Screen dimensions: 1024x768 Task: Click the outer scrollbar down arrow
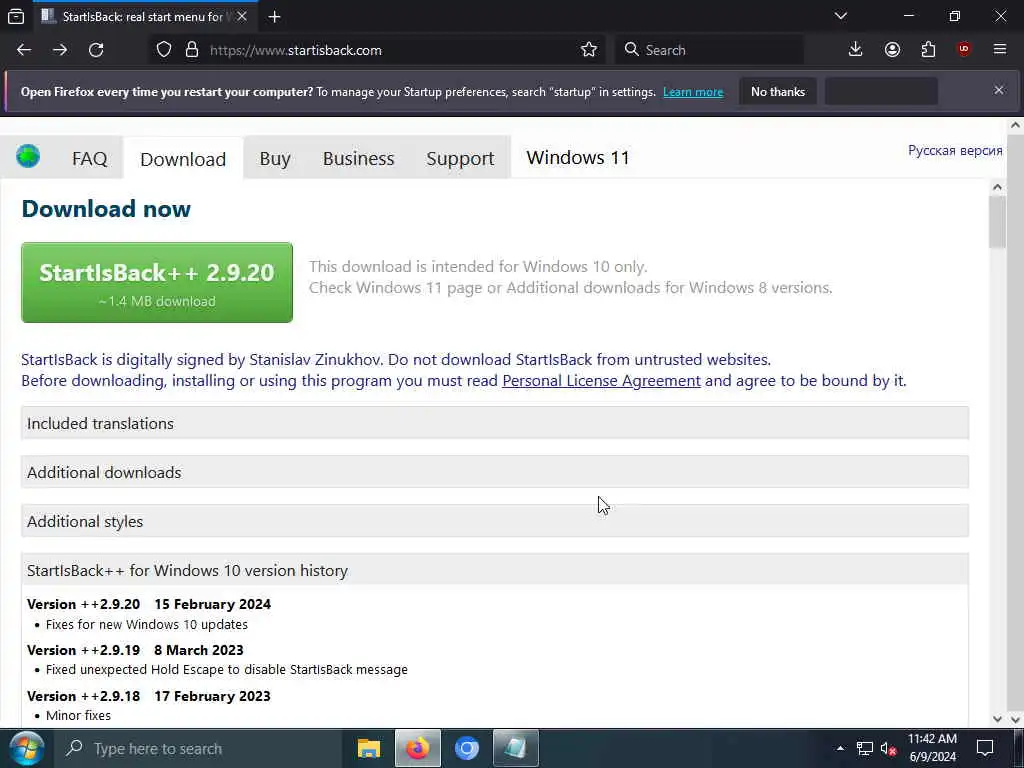coord(1015,718)
